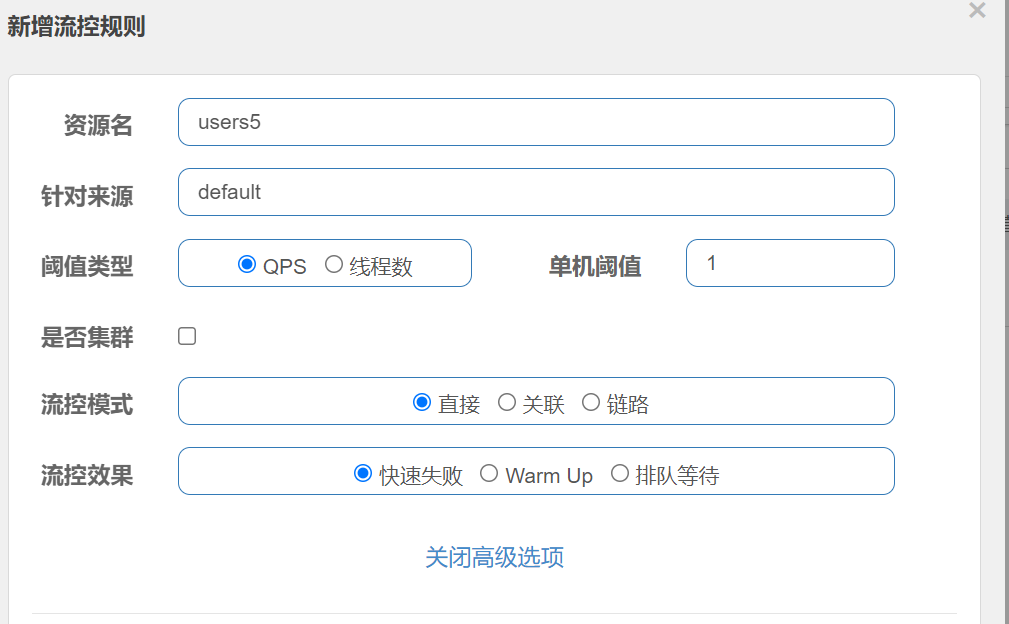Click the 阈值类型 field label
The height and width of the screenshot is (624, 1009).
(x=87, y=266)
